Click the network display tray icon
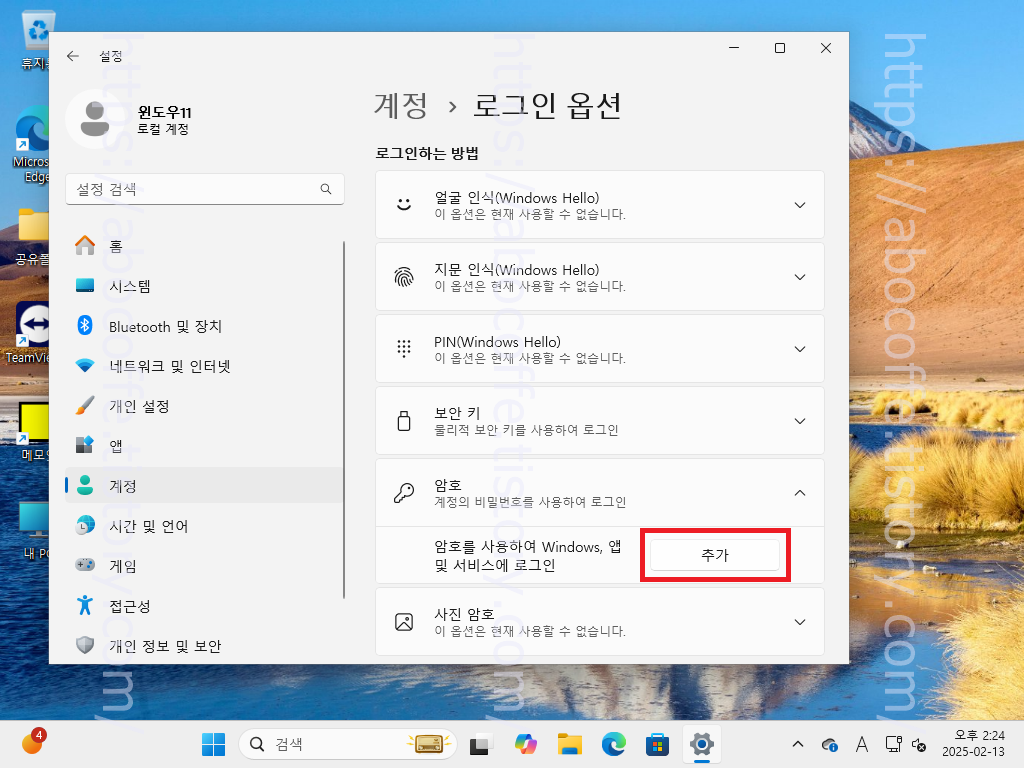The height and width of the screenshot is (768, 1024). point(893,744)
